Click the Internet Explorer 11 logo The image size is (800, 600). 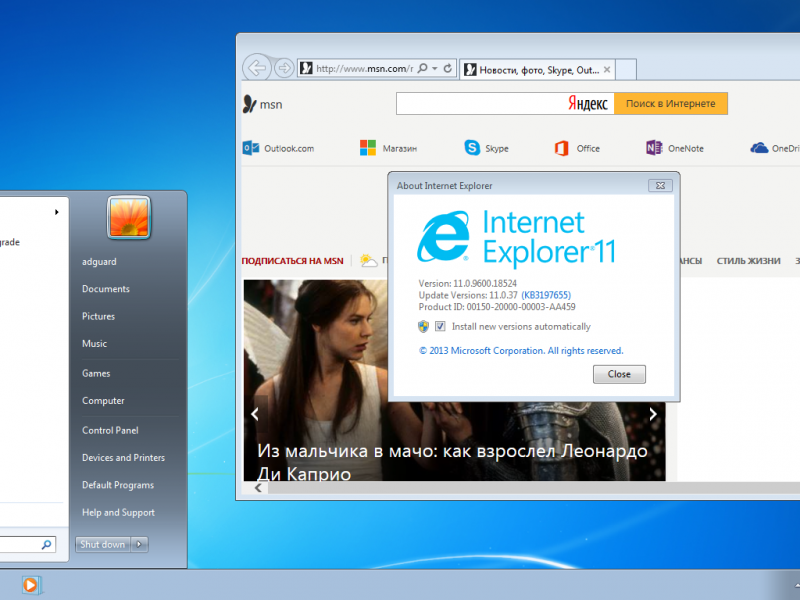tap(516, 237)
